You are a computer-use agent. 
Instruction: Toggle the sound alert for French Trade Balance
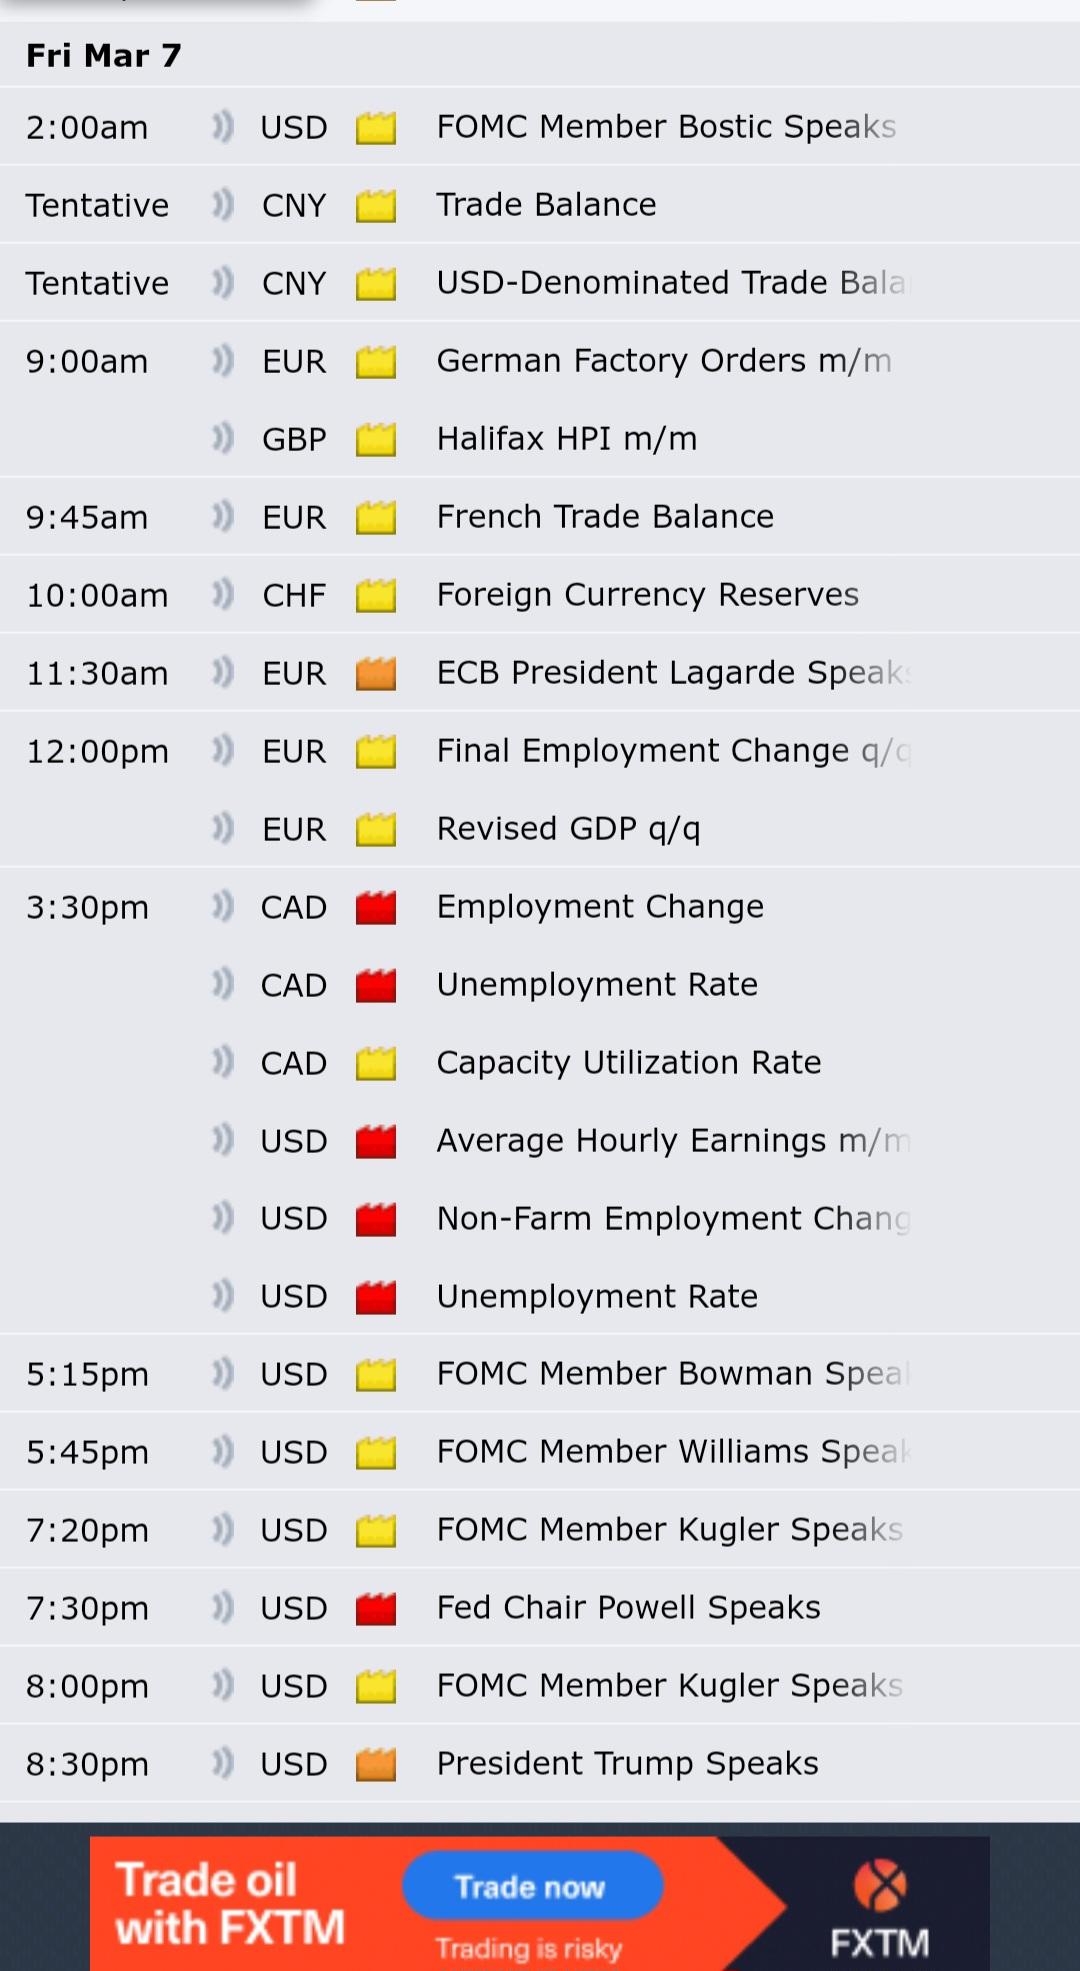[222, 517]
